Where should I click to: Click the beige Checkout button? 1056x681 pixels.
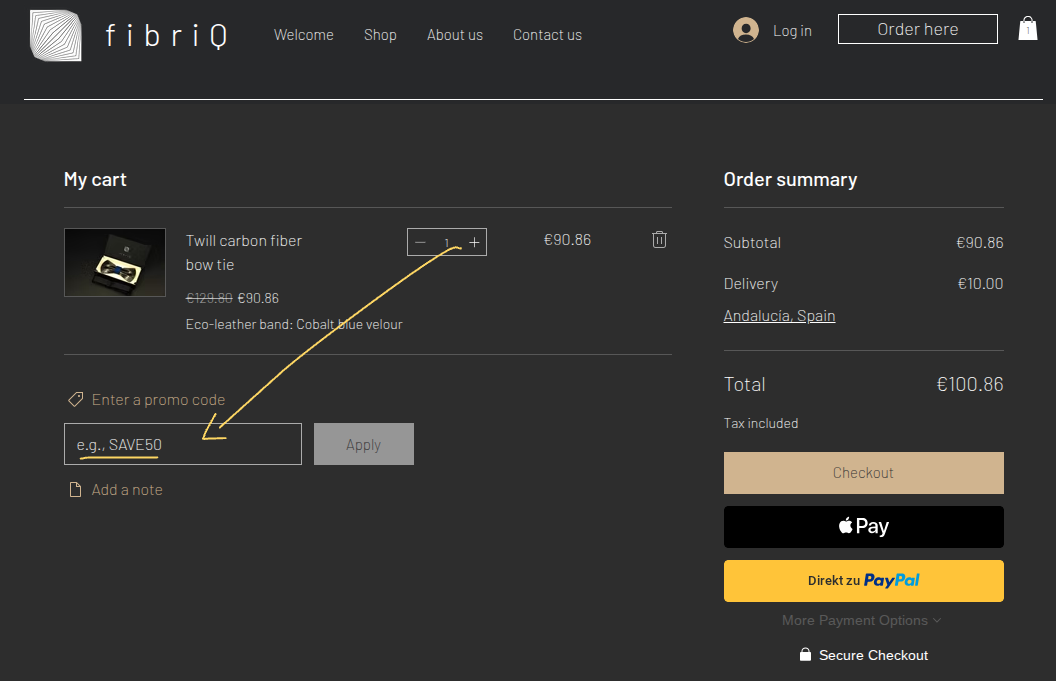coord(863,473)
